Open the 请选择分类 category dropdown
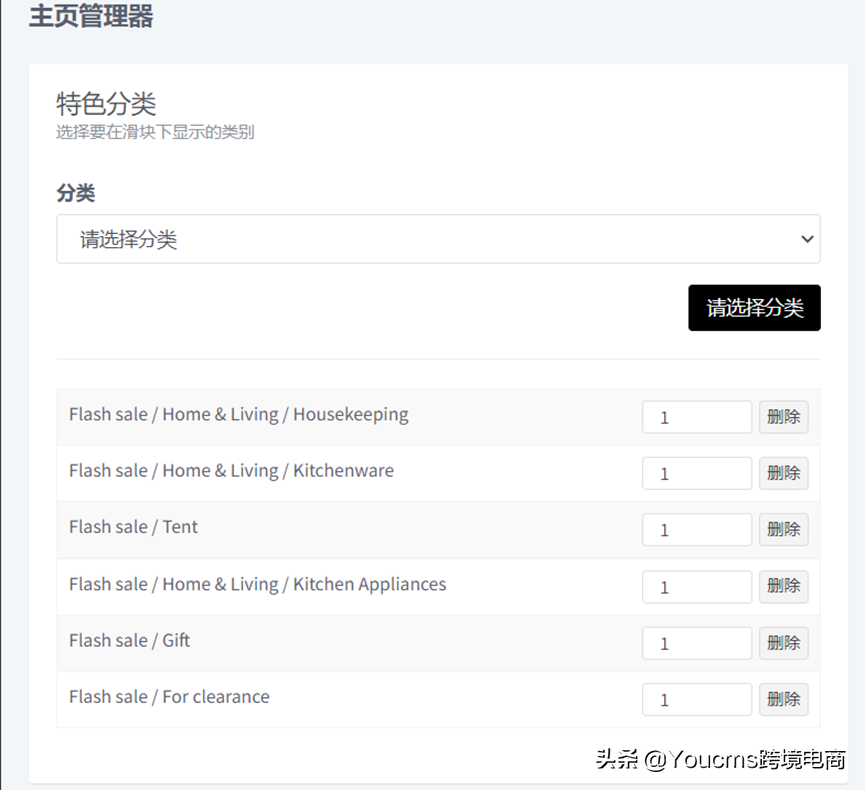Image resolution: width=865 pixels, height=790 pixels. click(x=438, y=239)
